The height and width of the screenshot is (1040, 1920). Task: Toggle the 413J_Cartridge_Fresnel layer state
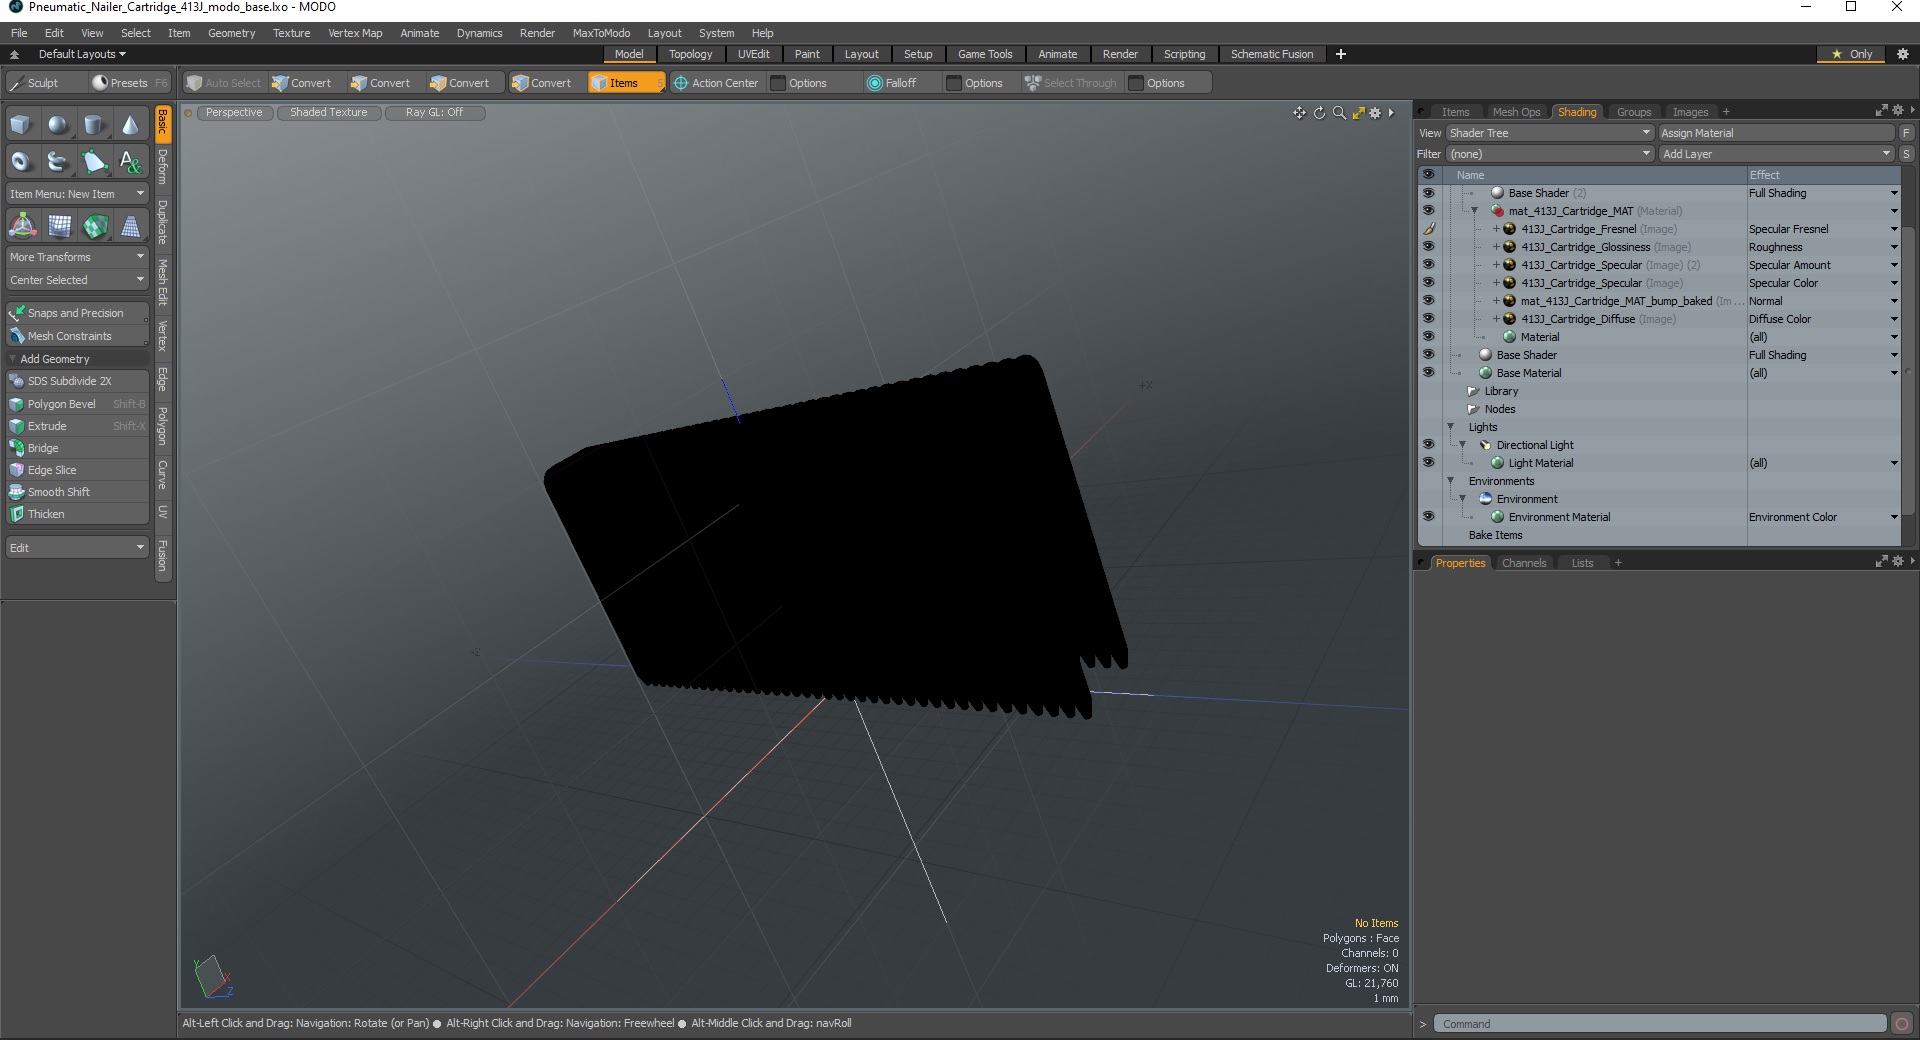(1428, 229)
